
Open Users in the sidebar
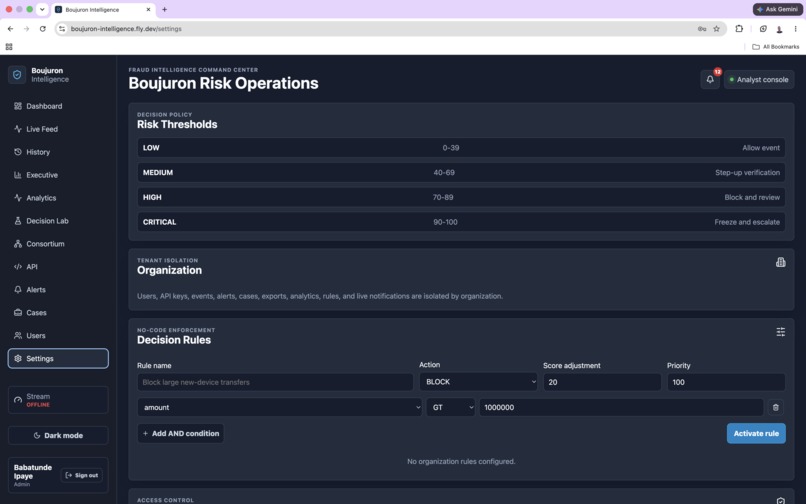(58, 335)
